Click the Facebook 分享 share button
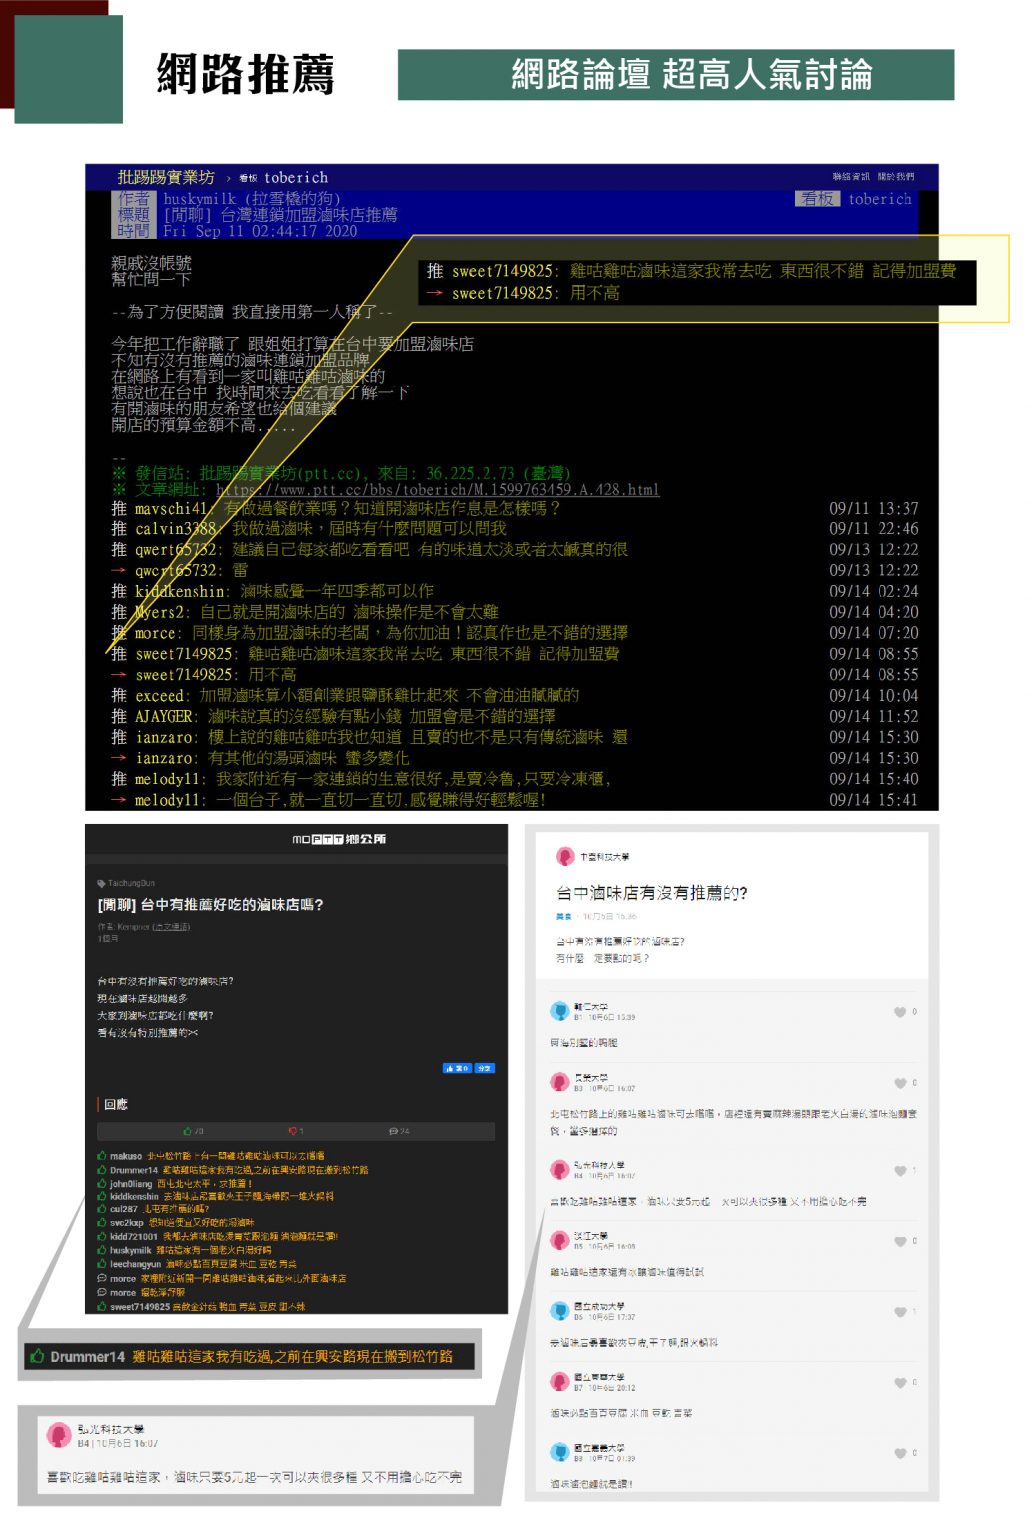1036x1536 pixels. [484, 1068]
